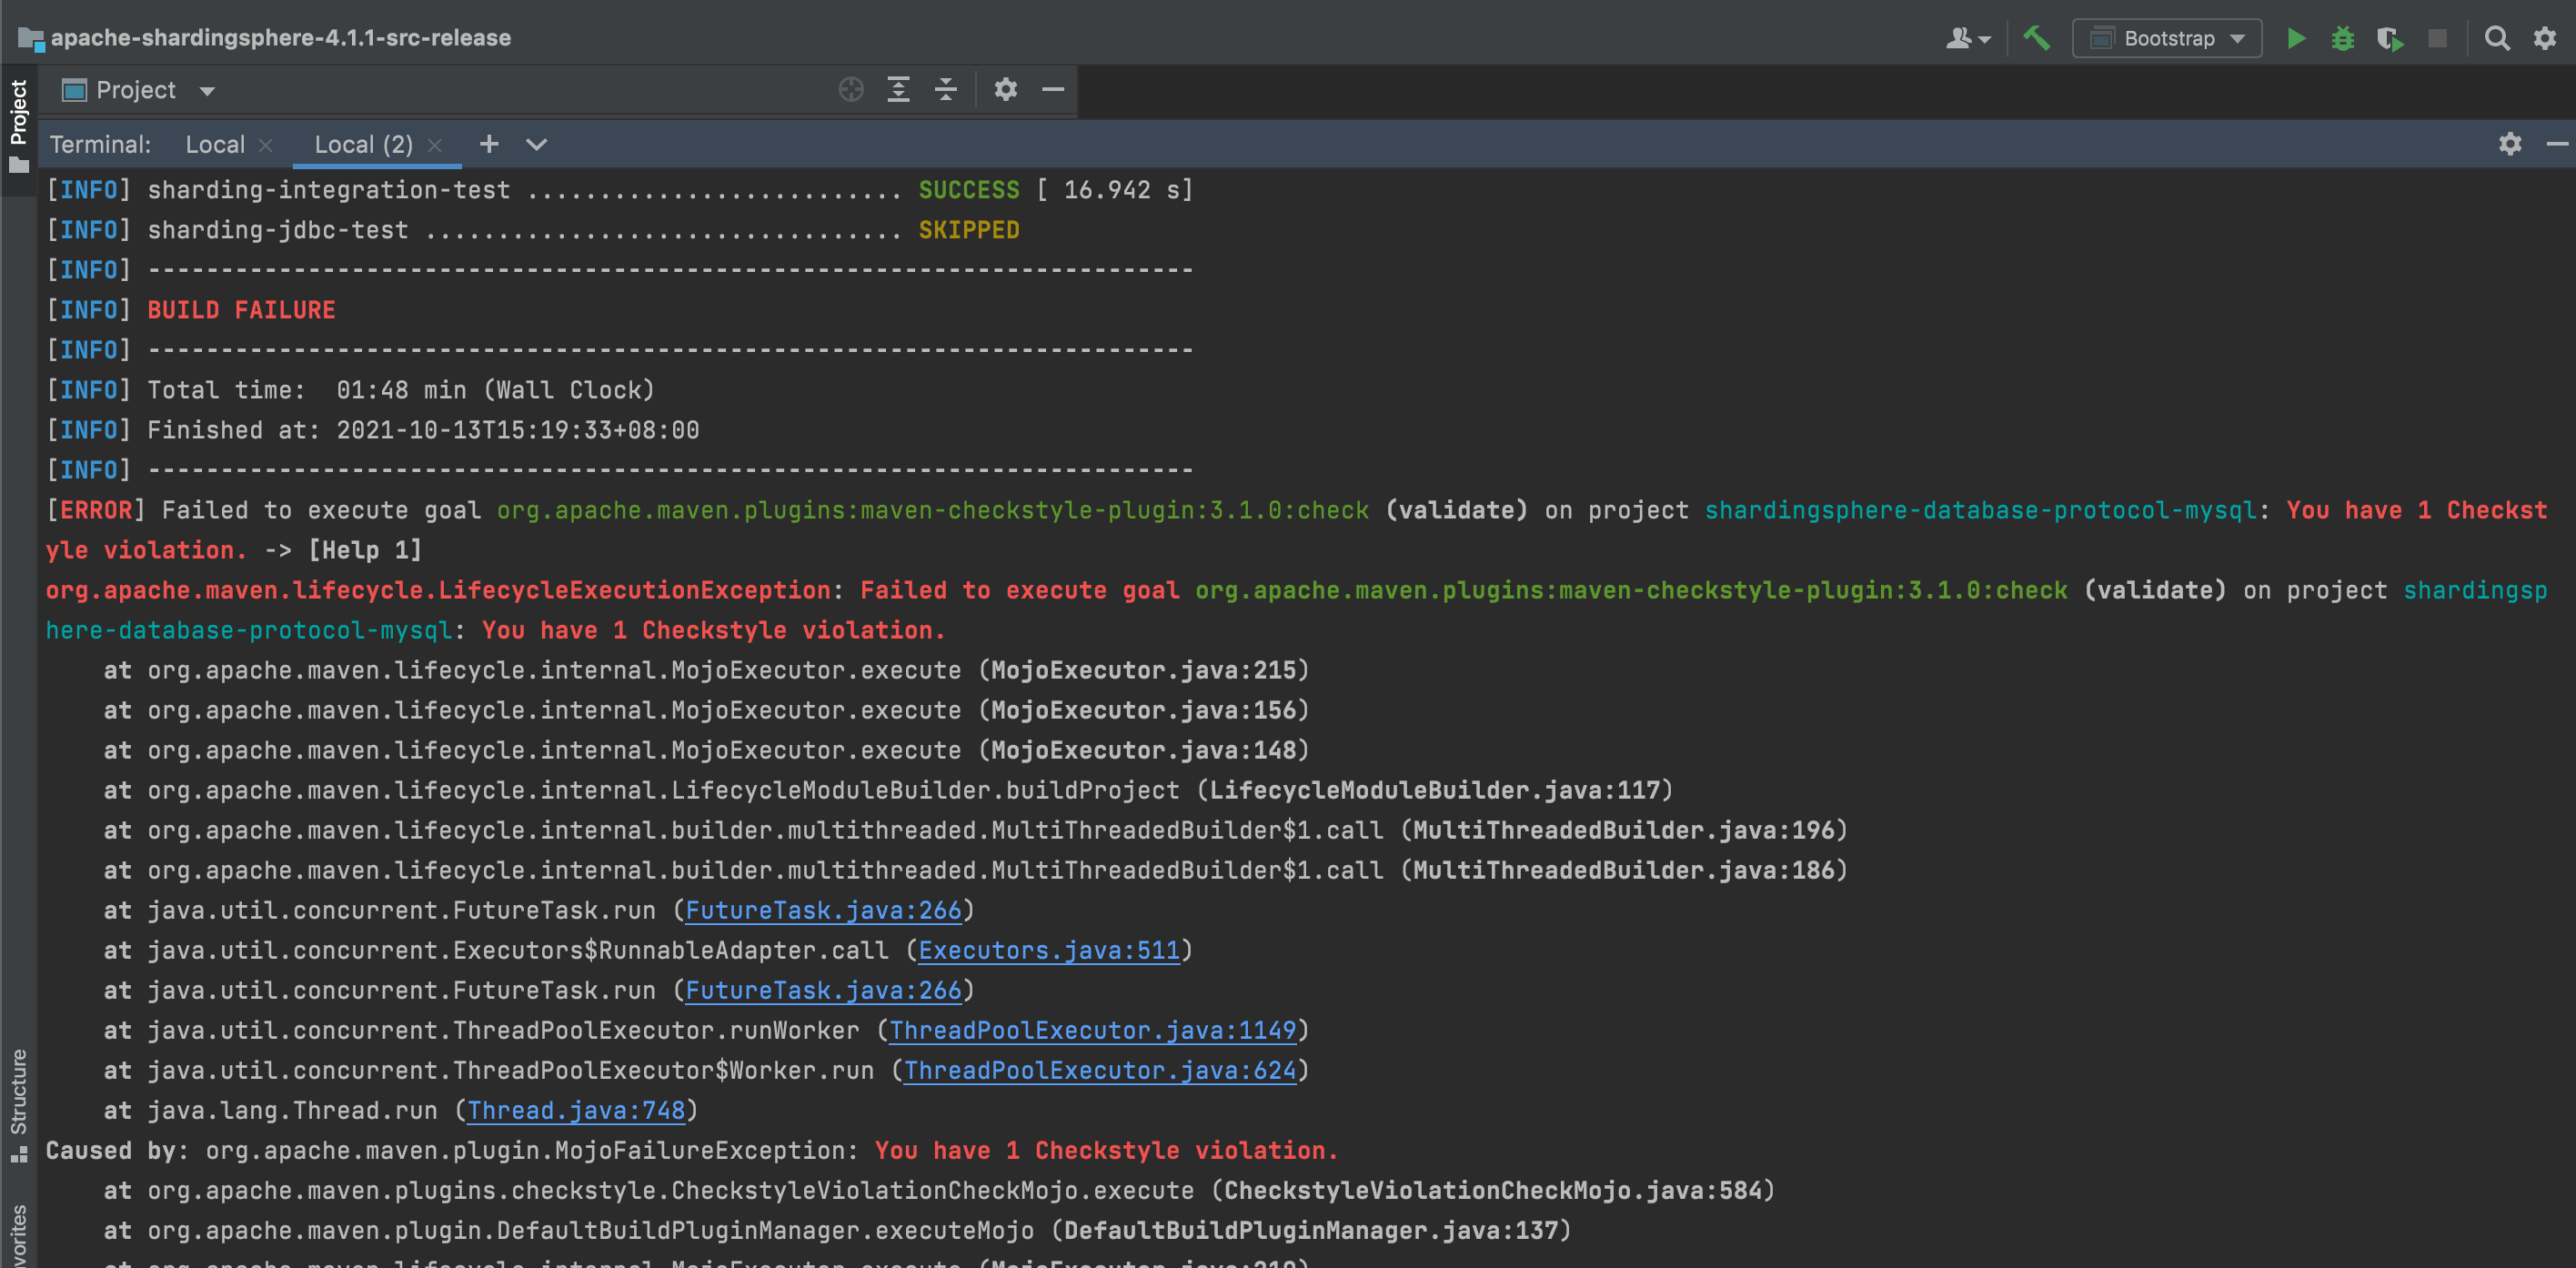Open terminal tabs list chevron

(536, 144)
